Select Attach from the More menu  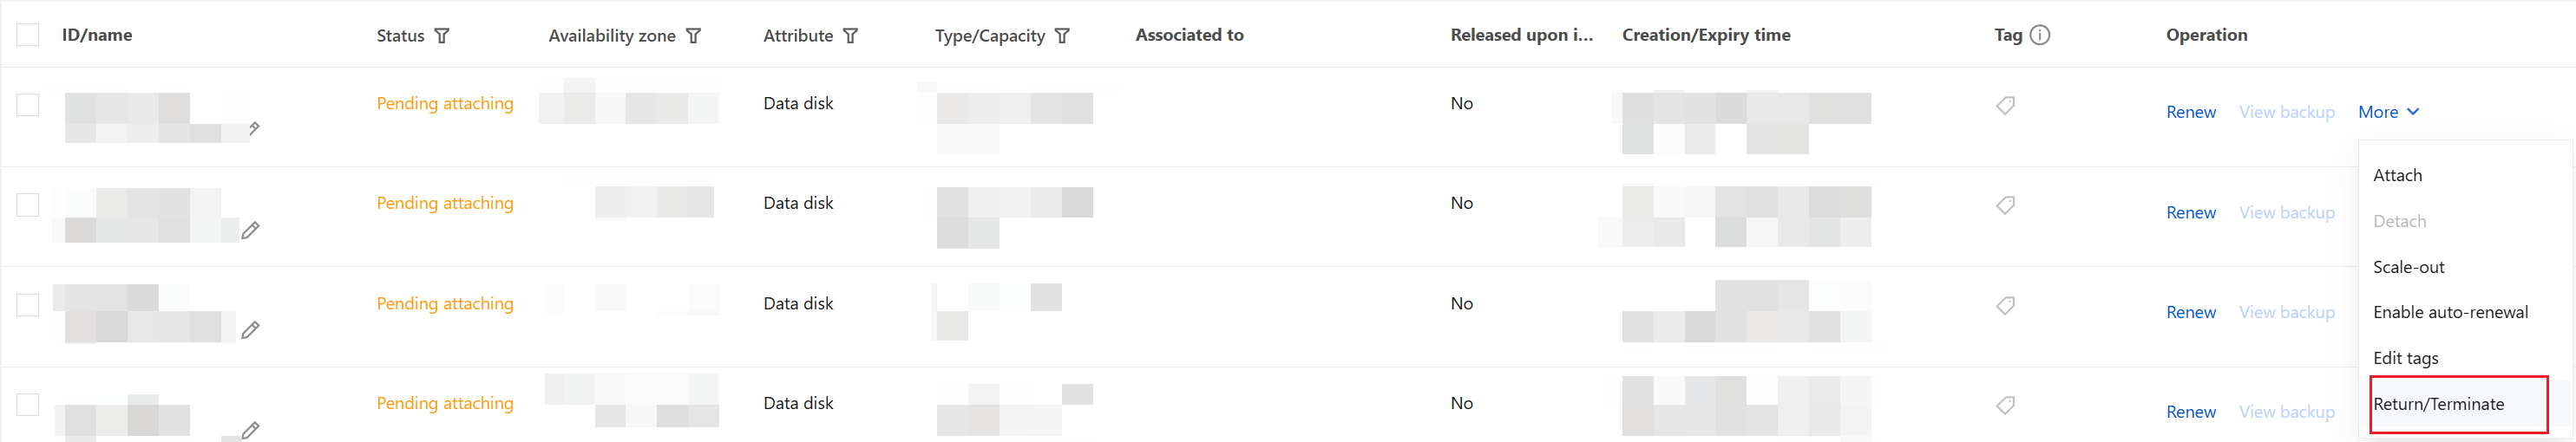point(2397,175)
